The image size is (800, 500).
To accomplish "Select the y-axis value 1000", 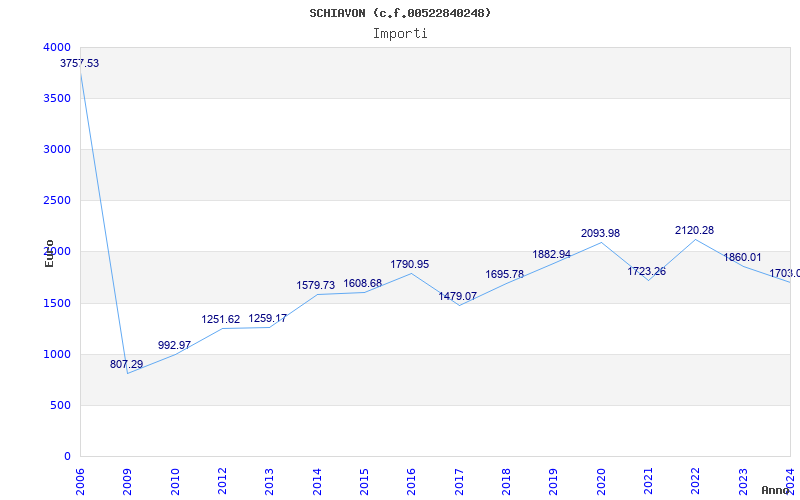I will coord(57,354).
